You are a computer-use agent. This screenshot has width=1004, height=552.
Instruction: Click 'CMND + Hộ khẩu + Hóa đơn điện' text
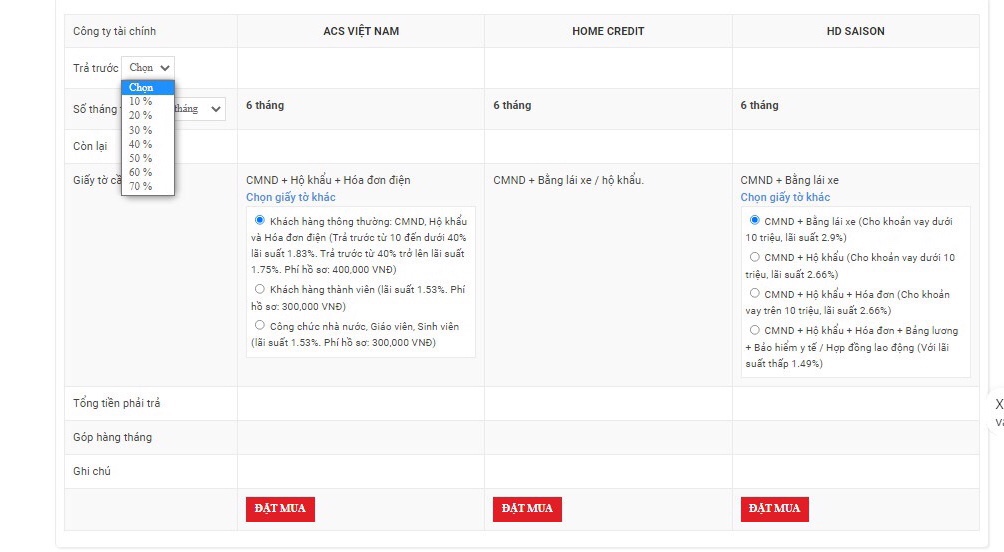(328, 180)
